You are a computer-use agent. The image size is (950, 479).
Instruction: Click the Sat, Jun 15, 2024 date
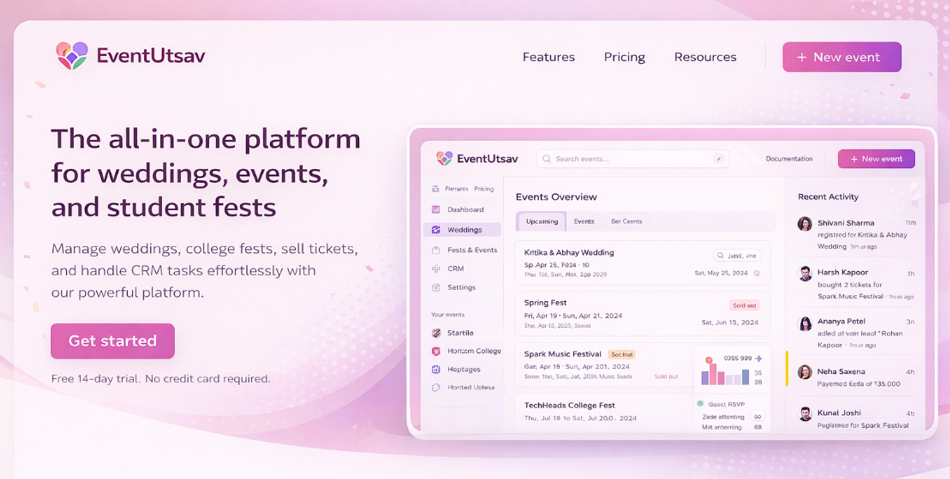pos(729,323)
